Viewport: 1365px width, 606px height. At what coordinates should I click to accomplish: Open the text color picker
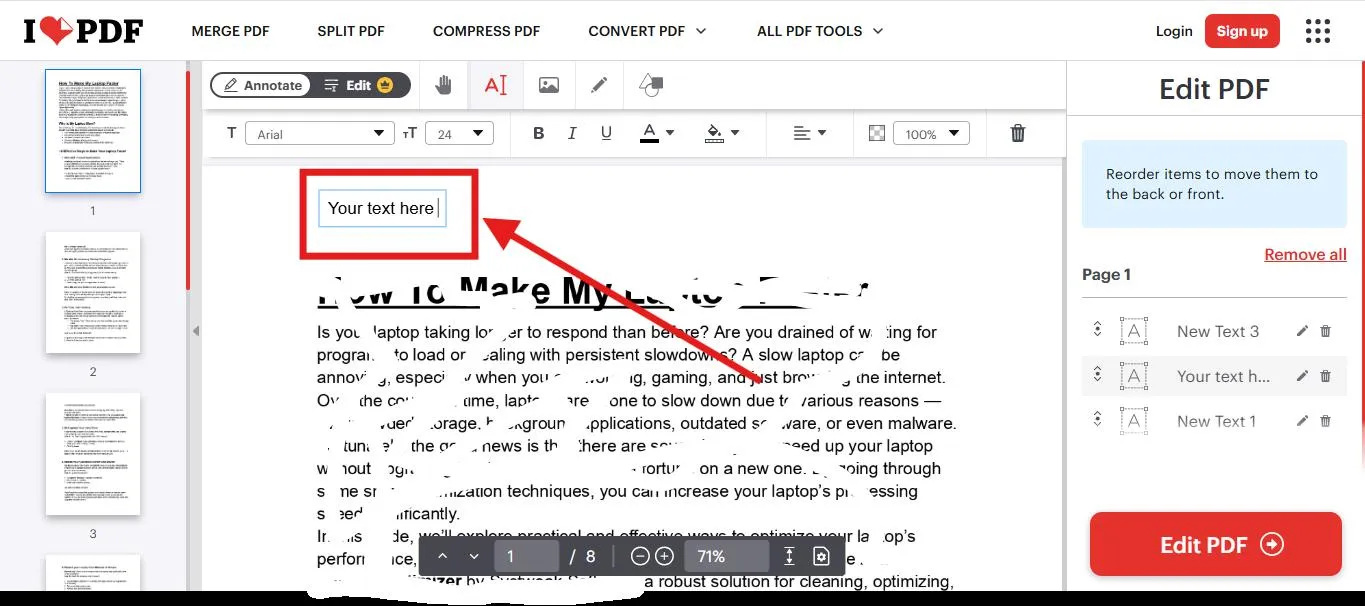click(657, 133)
